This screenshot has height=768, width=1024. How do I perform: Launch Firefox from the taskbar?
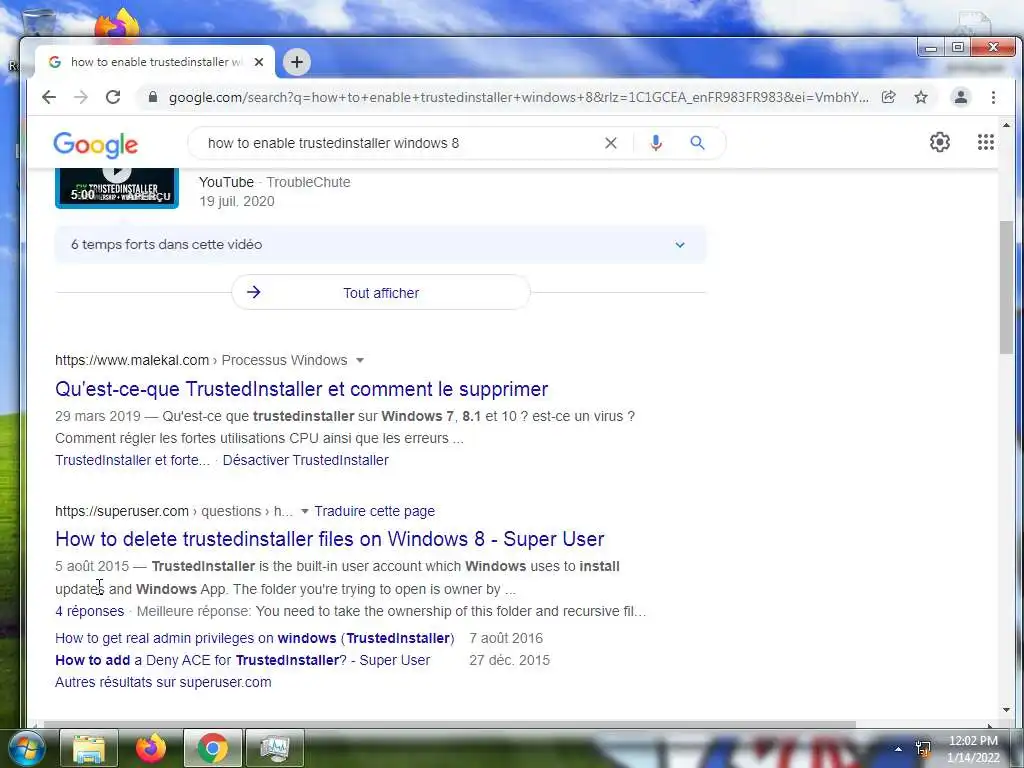[151, 748]
